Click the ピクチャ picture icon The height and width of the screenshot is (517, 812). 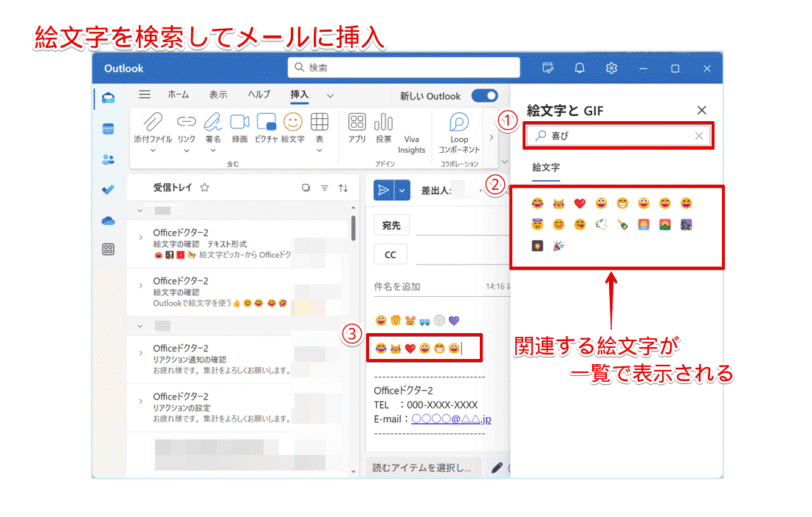pos(266,122)
